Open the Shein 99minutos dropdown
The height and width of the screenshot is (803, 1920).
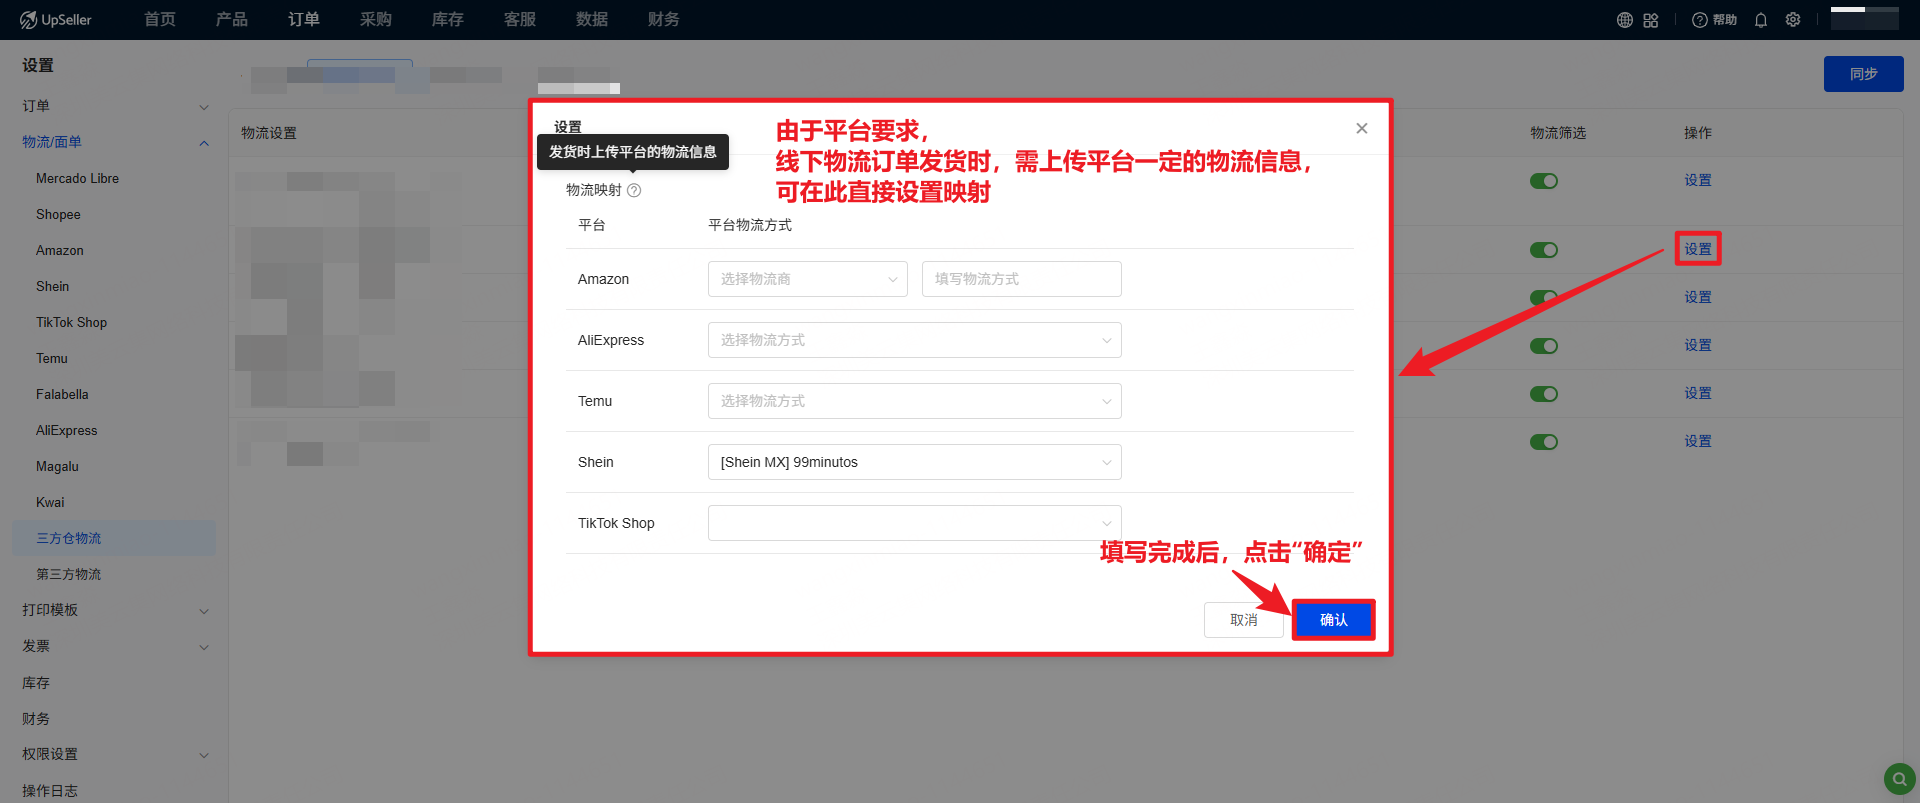tap(914, 462)
